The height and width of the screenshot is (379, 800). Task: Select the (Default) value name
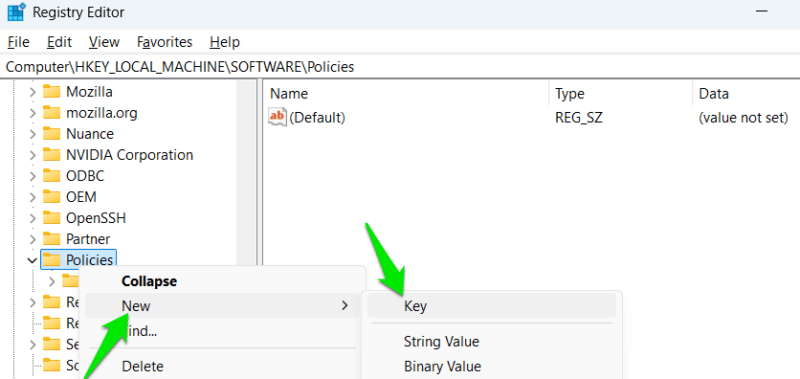(317, 118)
